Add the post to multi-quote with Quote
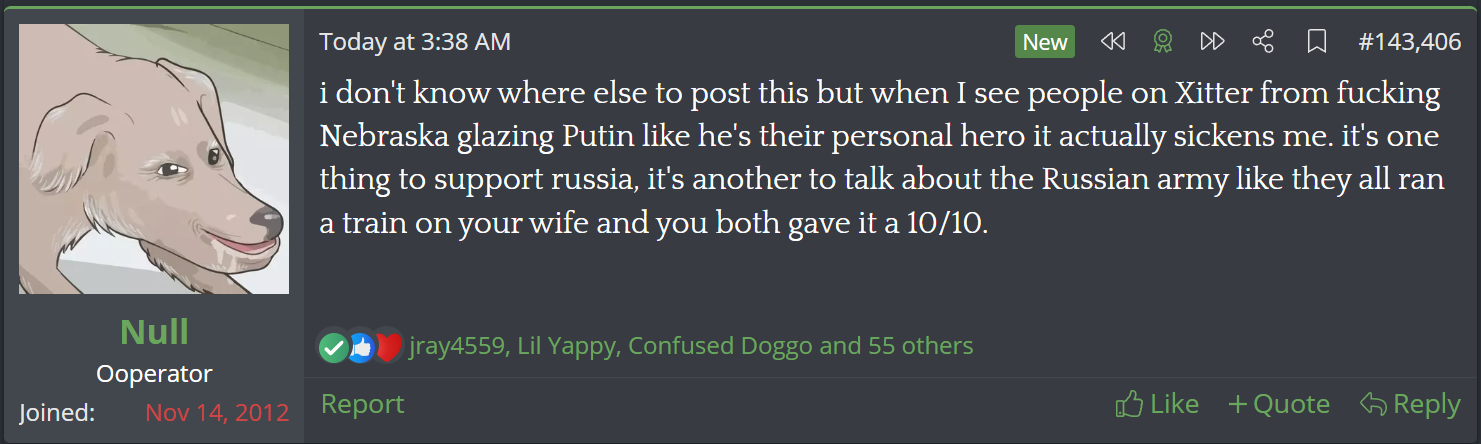 click(x=1279, y=404)
